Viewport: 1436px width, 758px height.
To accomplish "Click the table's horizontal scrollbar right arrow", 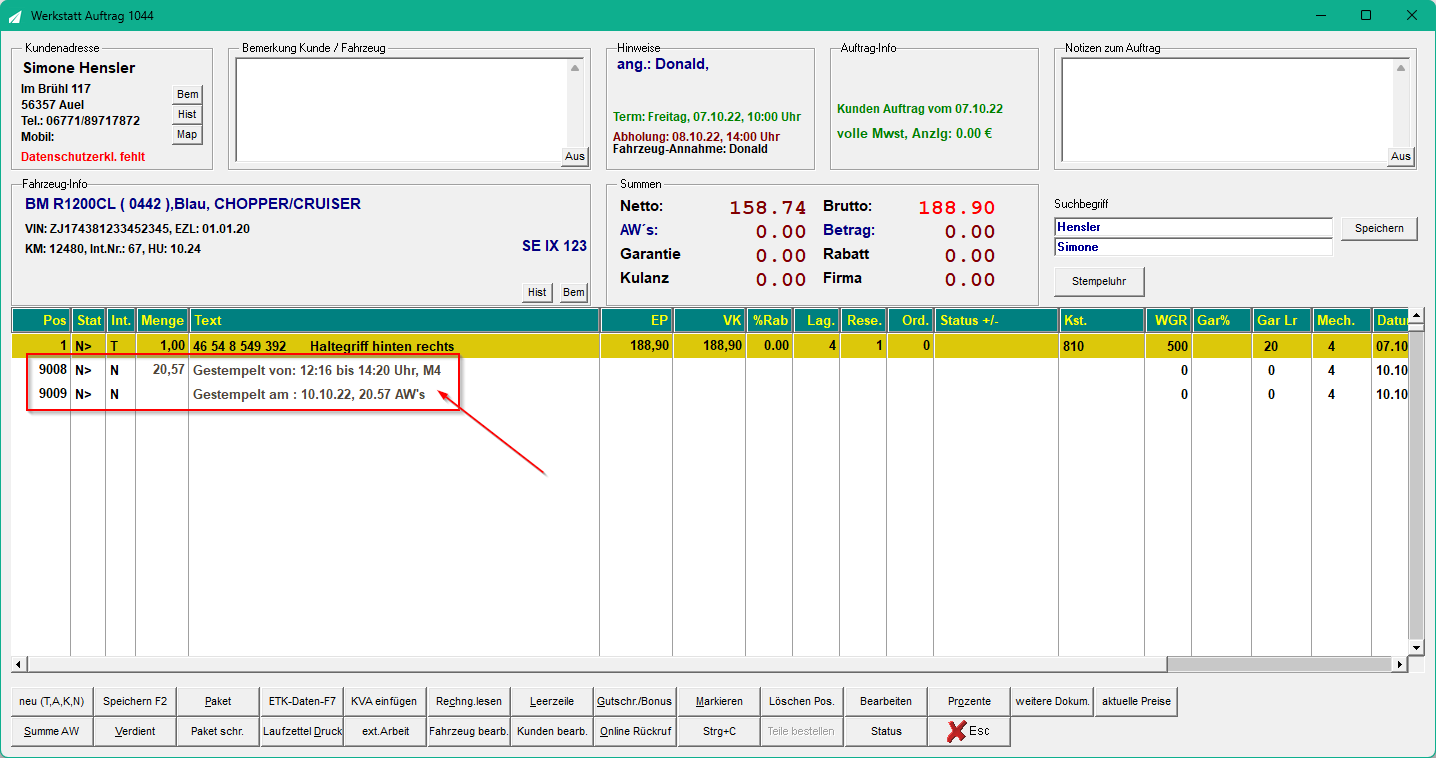I will pyautogui.click(x=1399, y=664).
